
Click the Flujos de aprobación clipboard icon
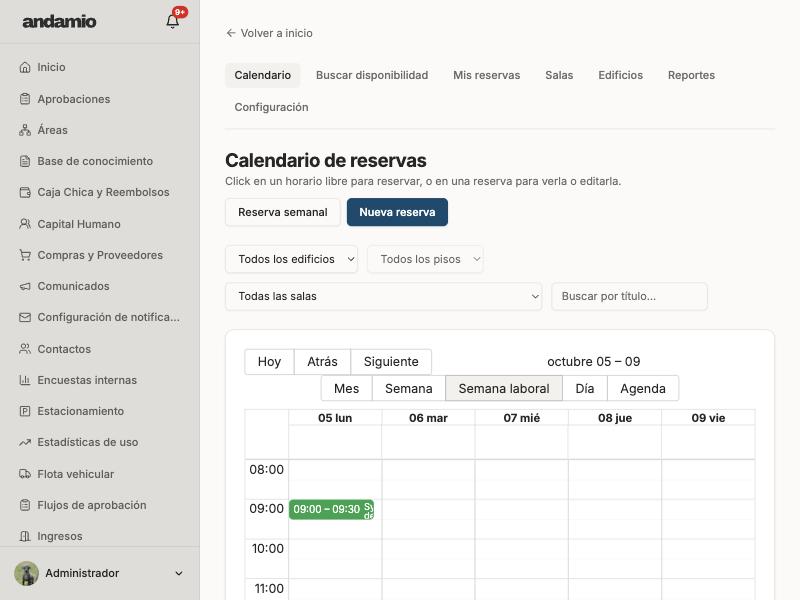tap(24, 505)
